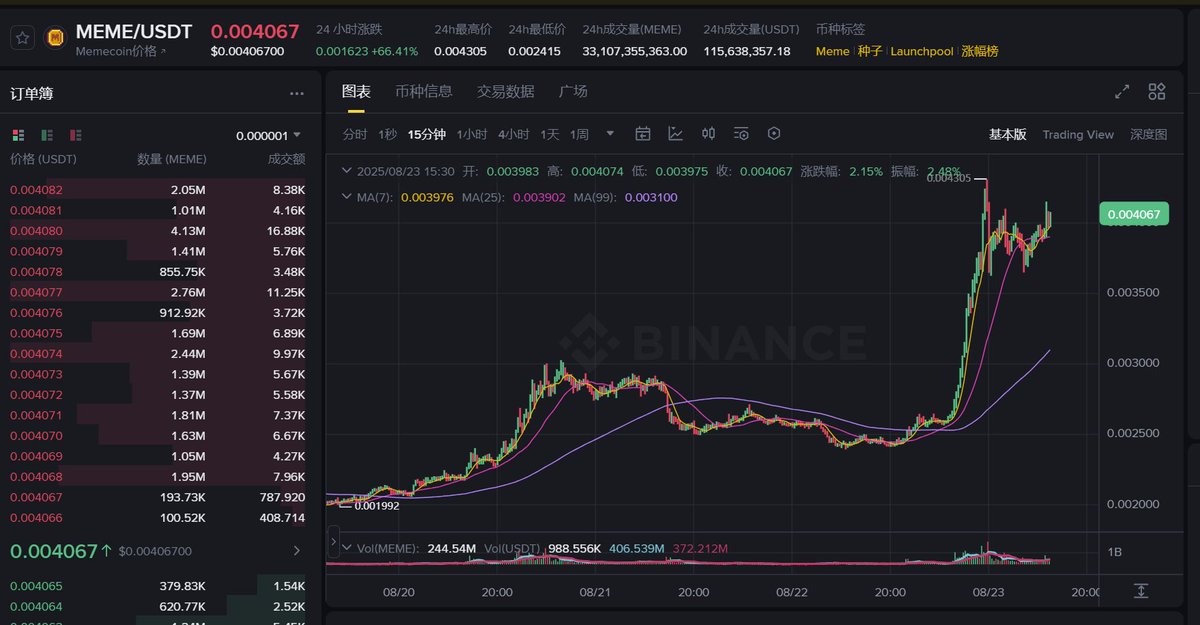1200x625 pixels.
Task: Expand more time intervals dropdown arrow
Action: tap(610, 134)
